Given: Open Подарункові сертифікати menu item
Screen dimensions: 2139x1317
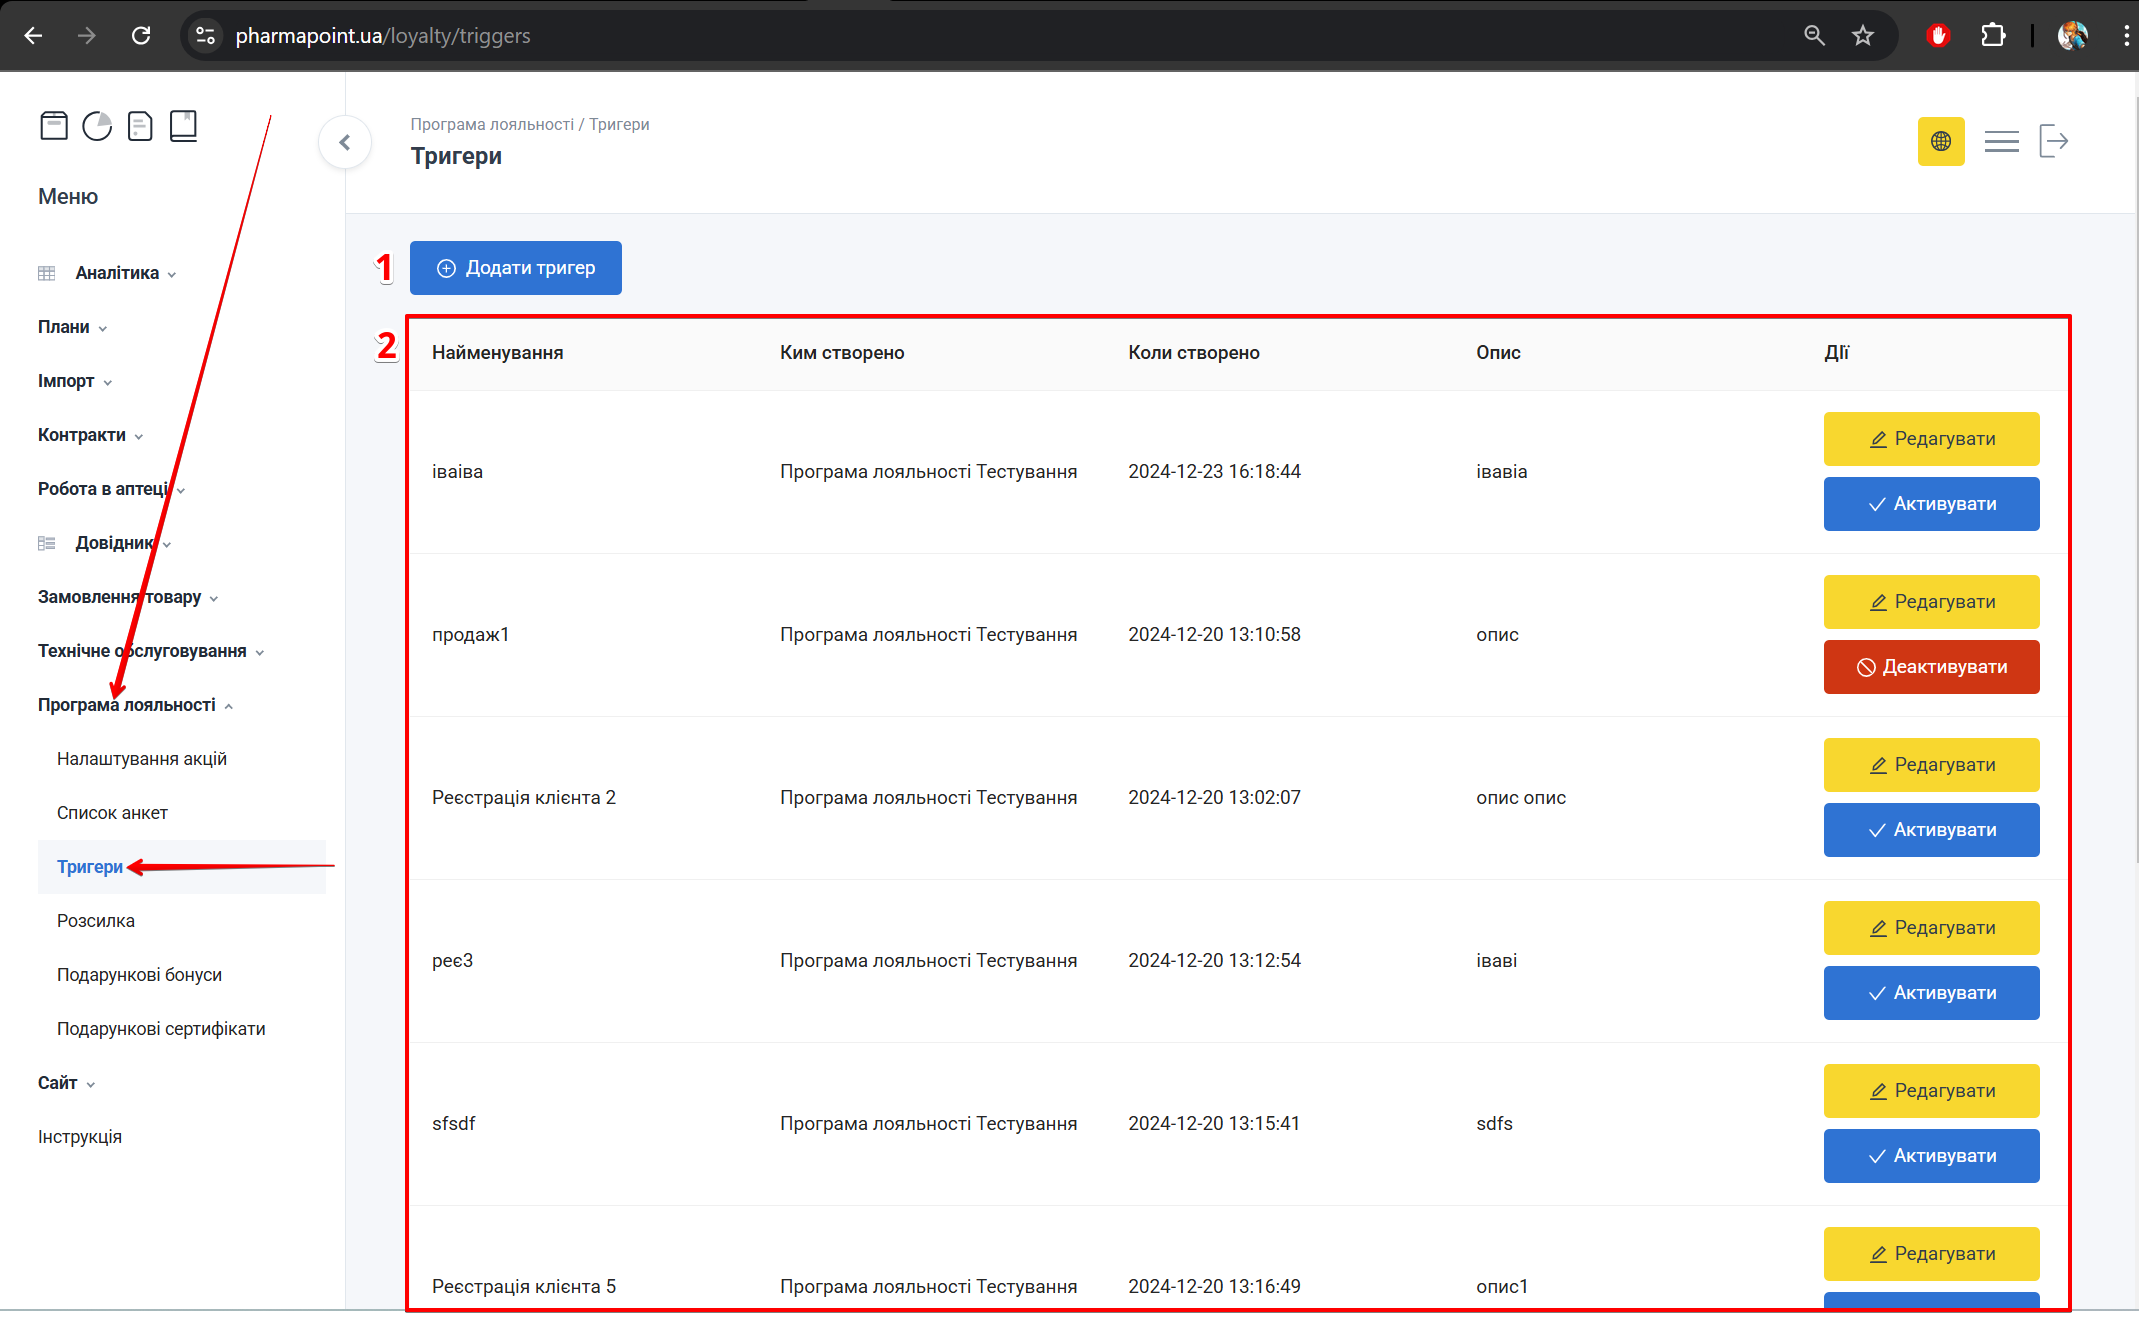Looking at the screenshot, I should coord(161,1029).
